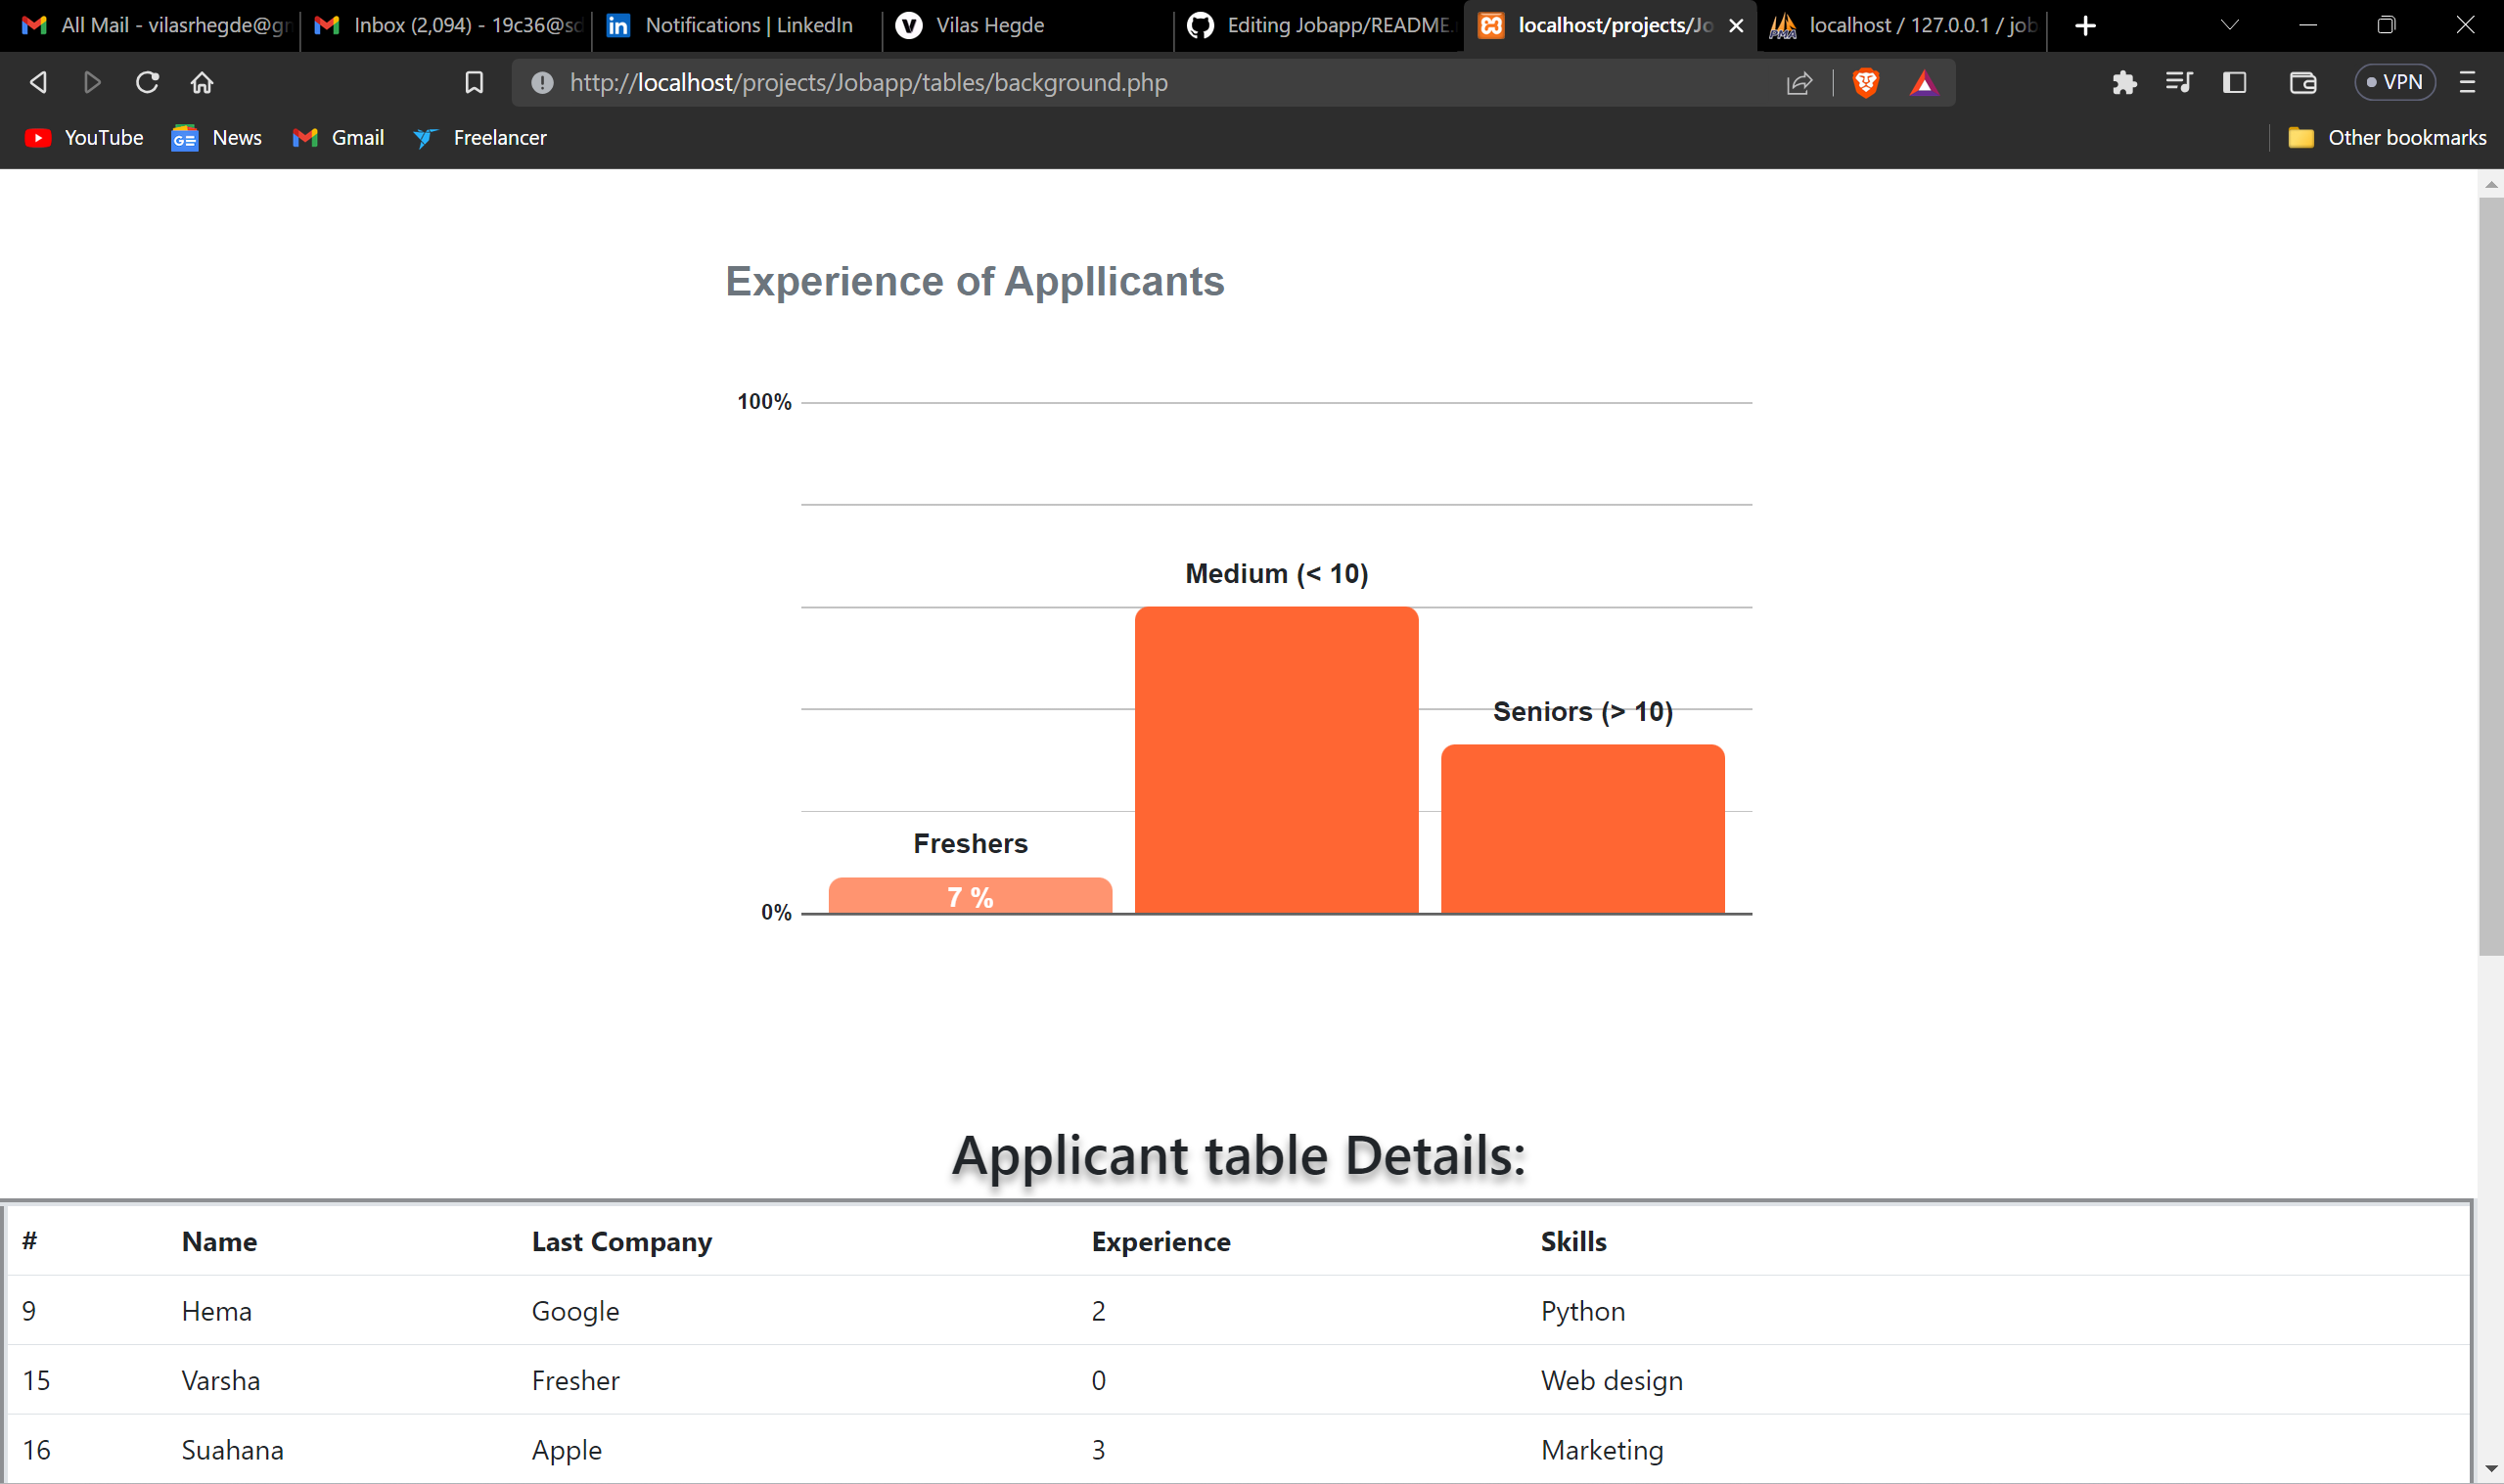Toggle the browser sidebar panel
The height and width of the screenshot is (1484, 2504).
click(2235, 82)
